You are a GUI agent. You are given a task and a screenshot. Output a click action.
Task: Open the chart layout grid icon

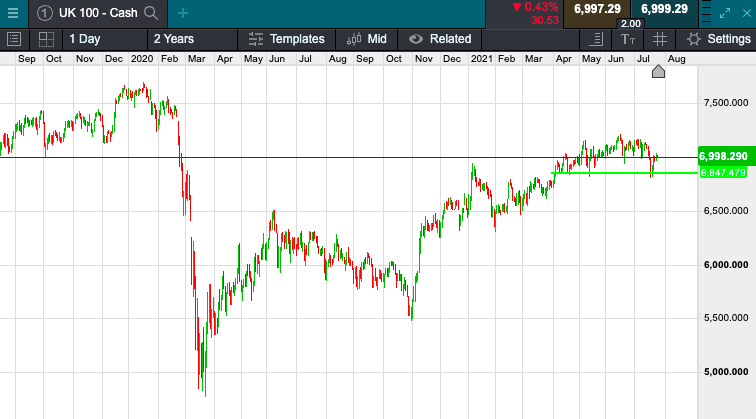(x=46, y=39)
